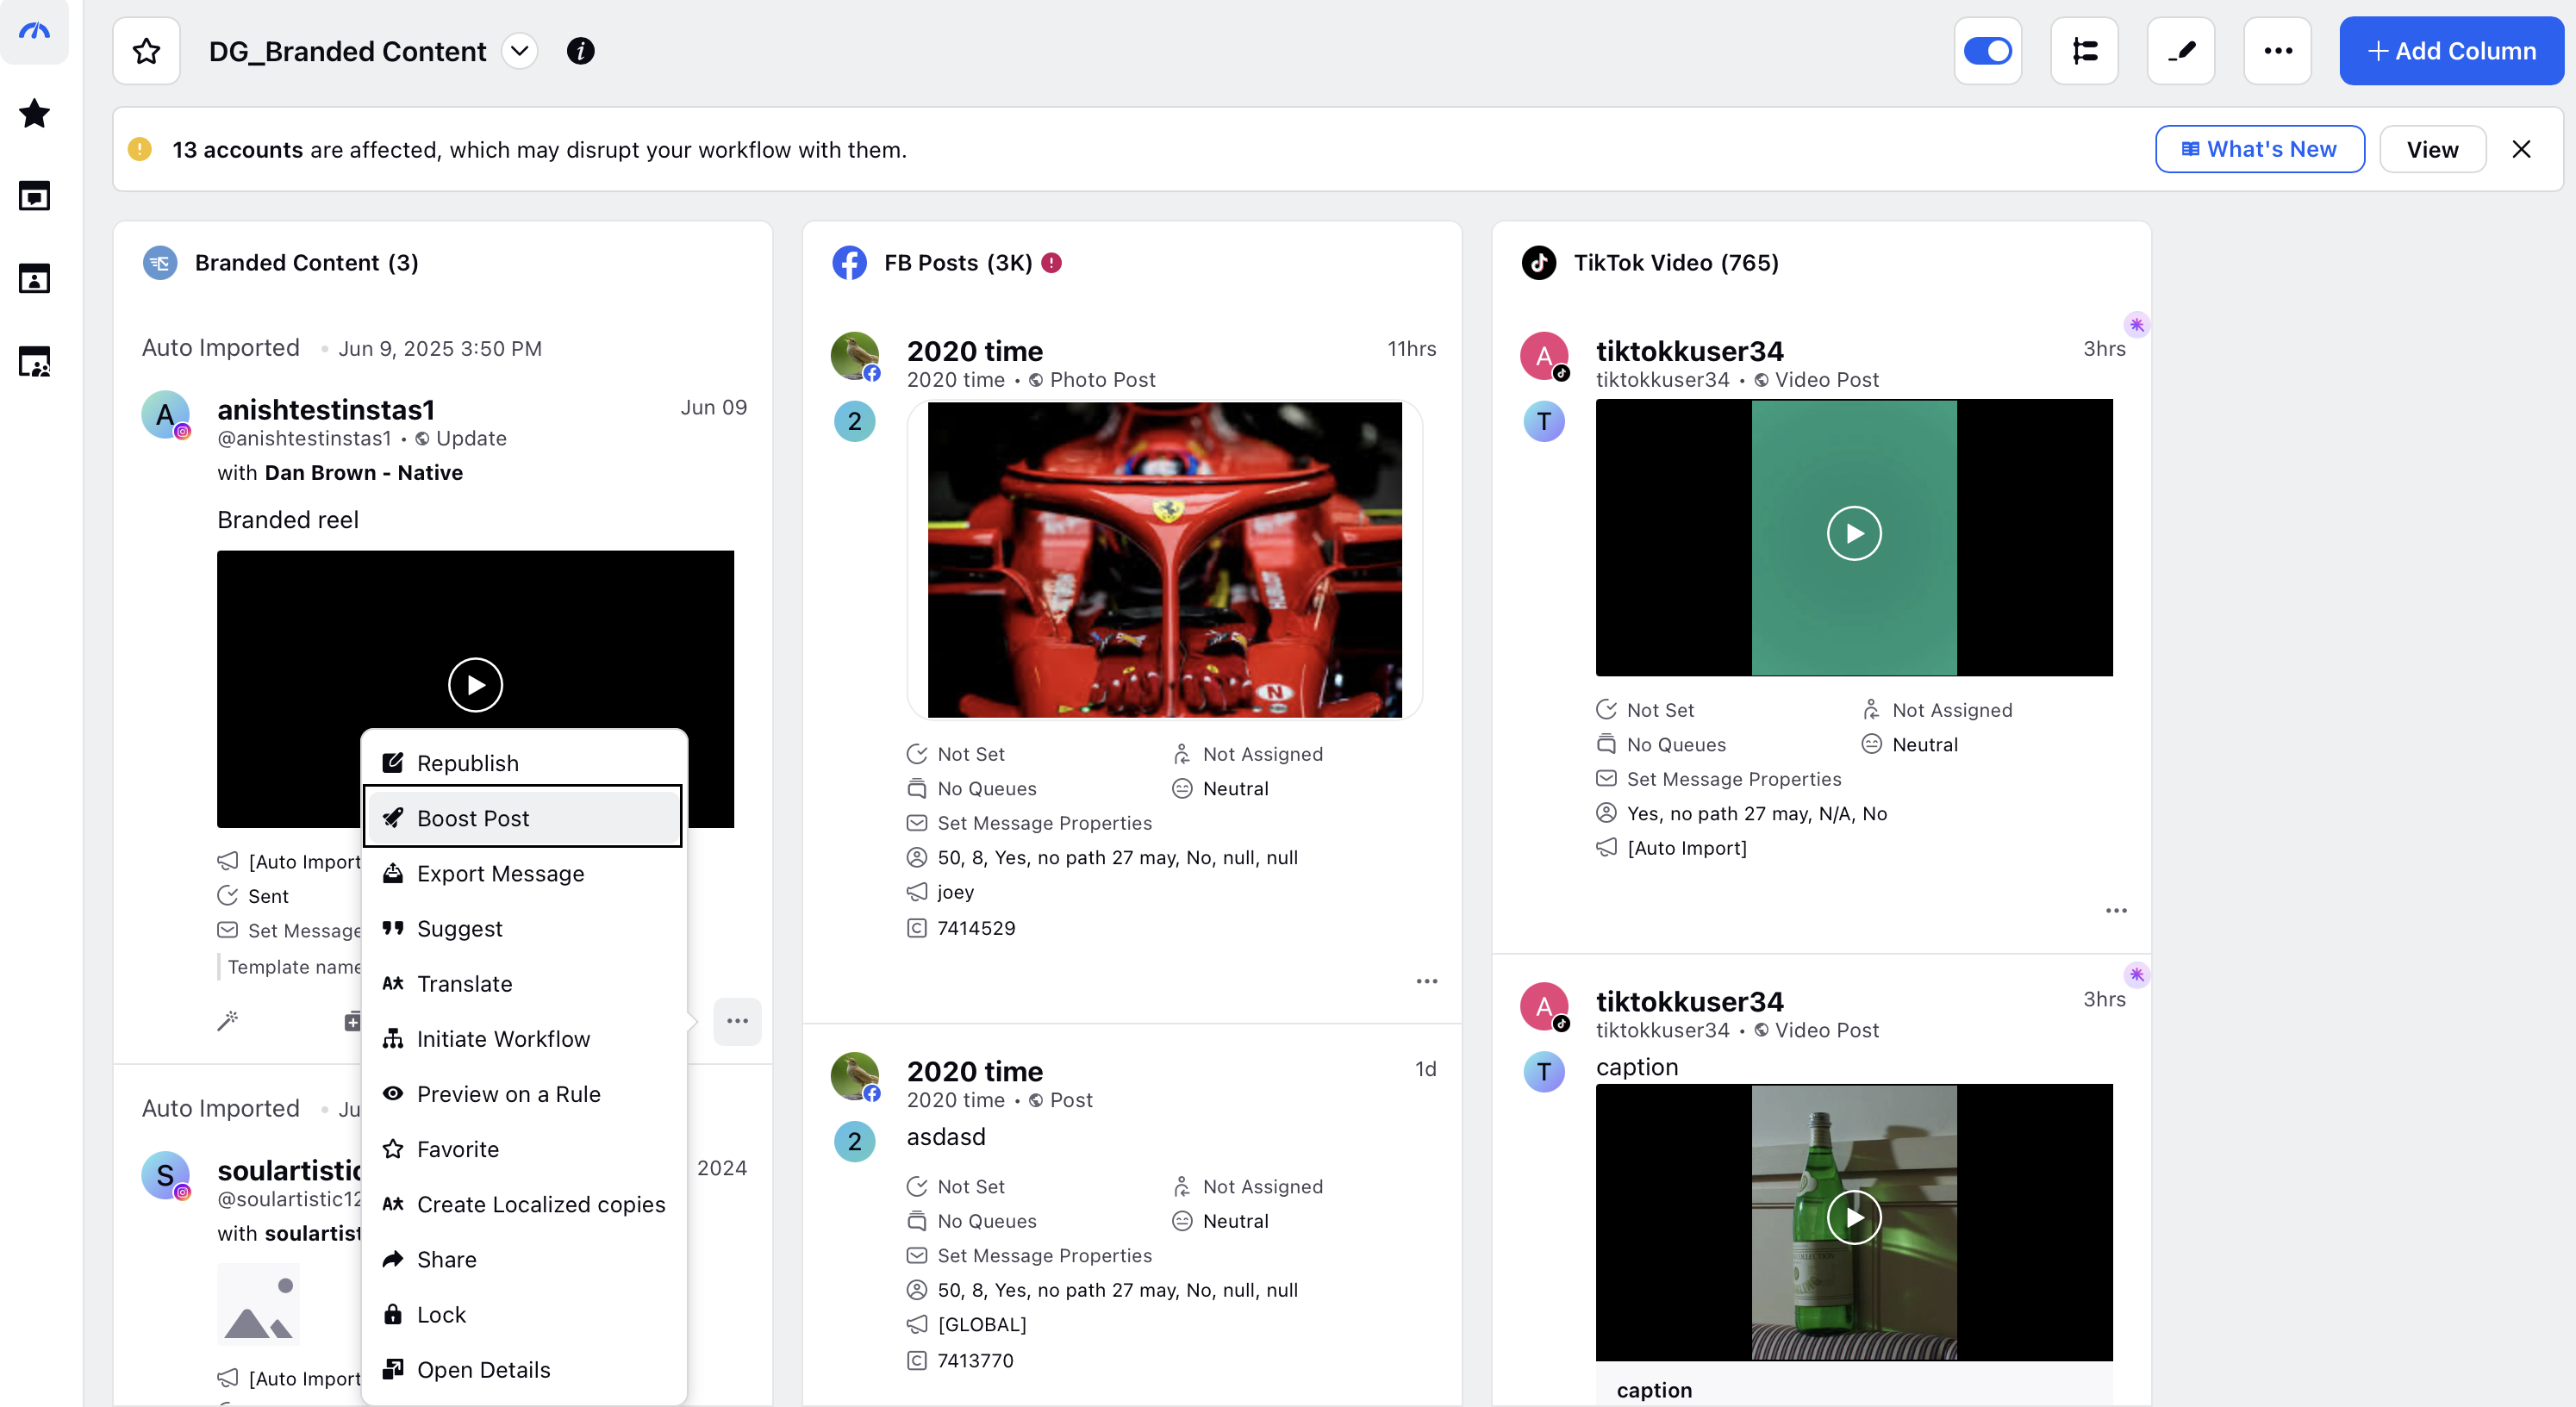Click the 7414529 ID on Photo Post
The width and height of the screenshot is (2576, 1407).
(x=976, y=928)
